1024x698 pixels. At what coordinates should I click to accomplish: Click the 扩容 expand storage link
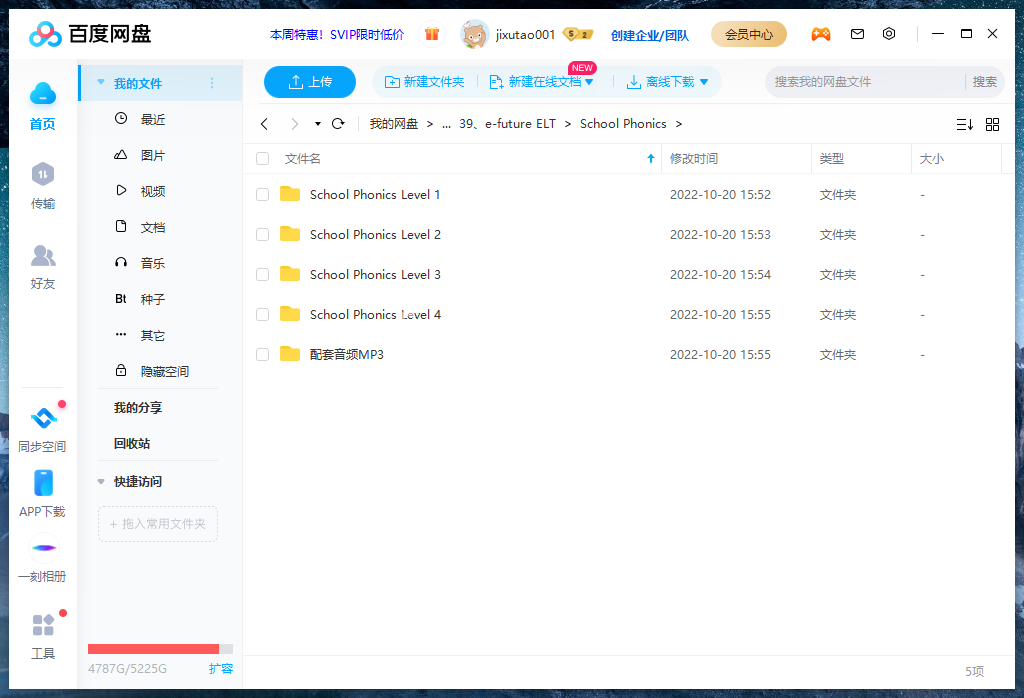[x=221, y=669]
